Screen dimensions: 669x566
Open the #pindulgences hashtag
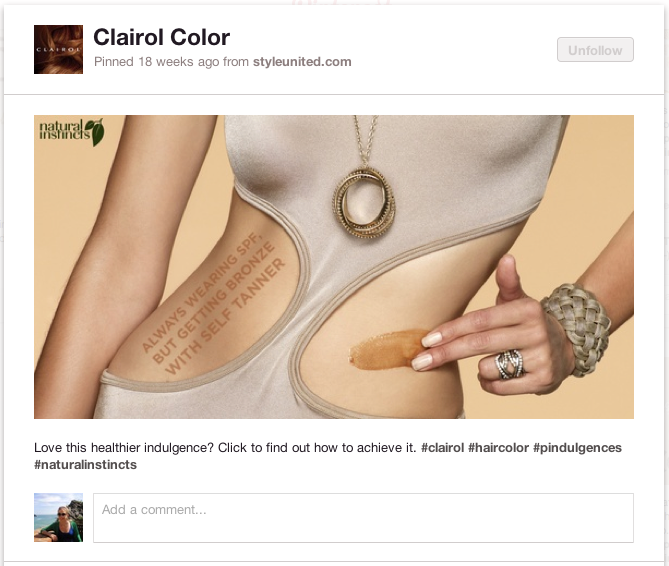(577, 448)
